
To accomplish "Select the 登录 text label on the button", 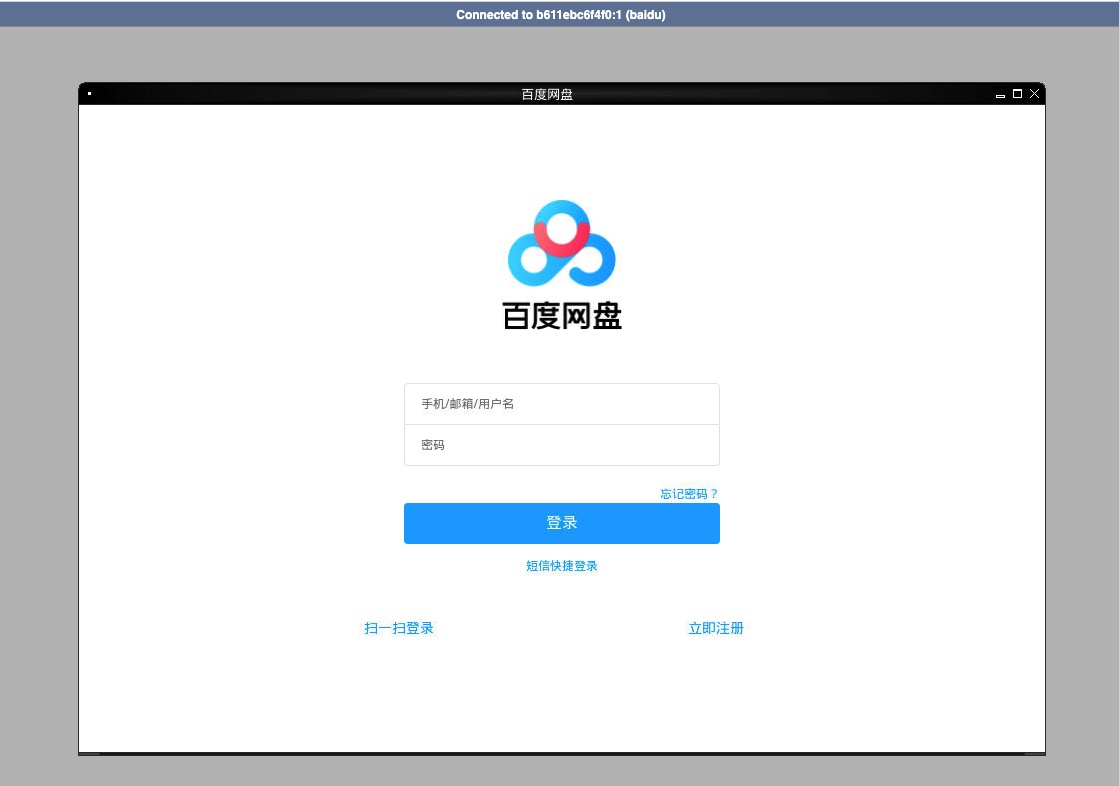I will [560, 522].
